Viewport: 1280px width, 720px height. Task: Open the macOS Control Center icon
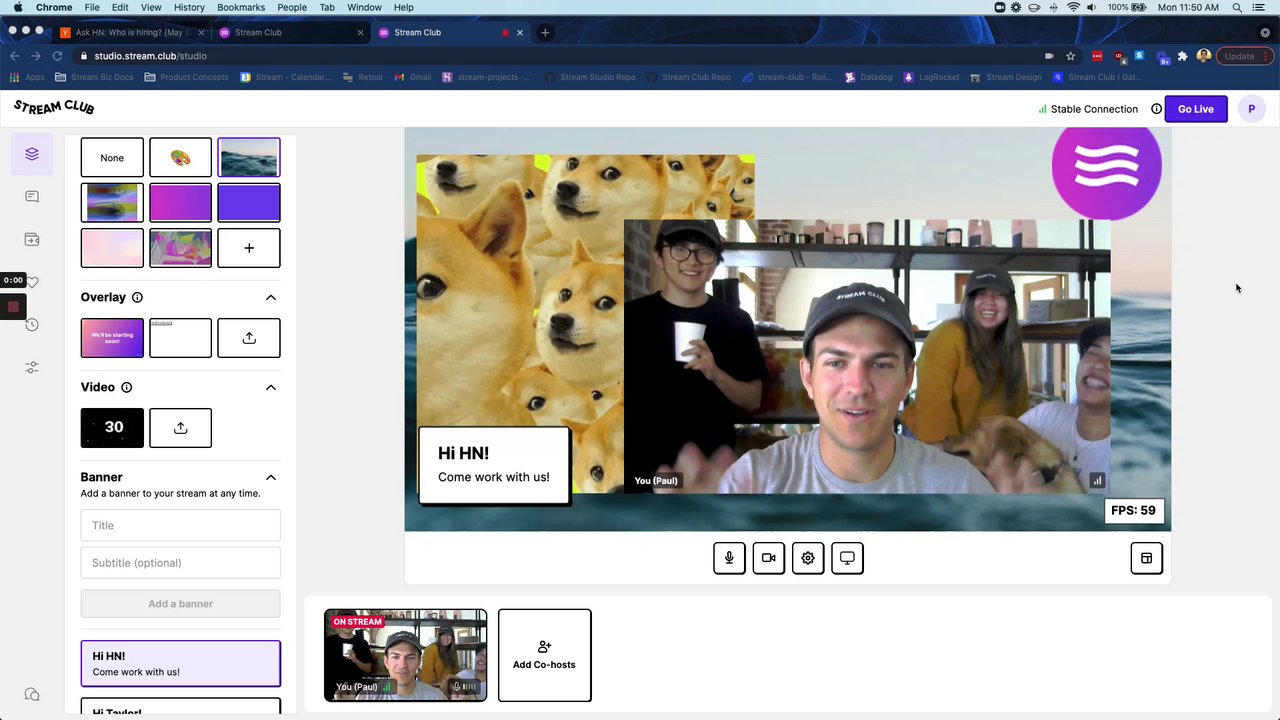pyautogui.click(x=1259, y=7)
